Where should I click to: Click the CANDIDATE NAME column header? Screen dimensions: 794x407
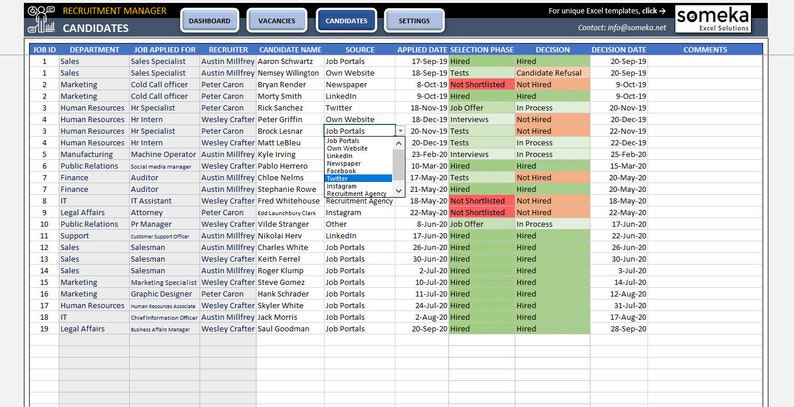tap(290, 50)
